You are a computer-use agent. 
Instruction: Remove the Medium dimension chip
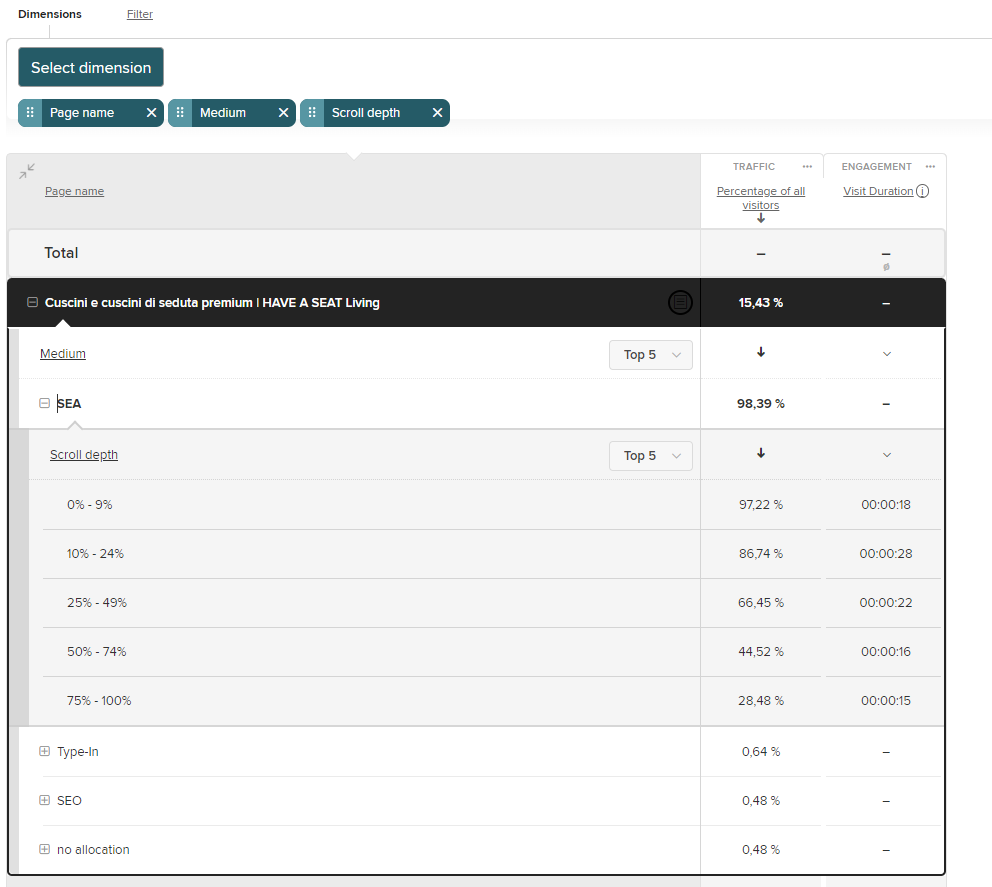[283, 113]
